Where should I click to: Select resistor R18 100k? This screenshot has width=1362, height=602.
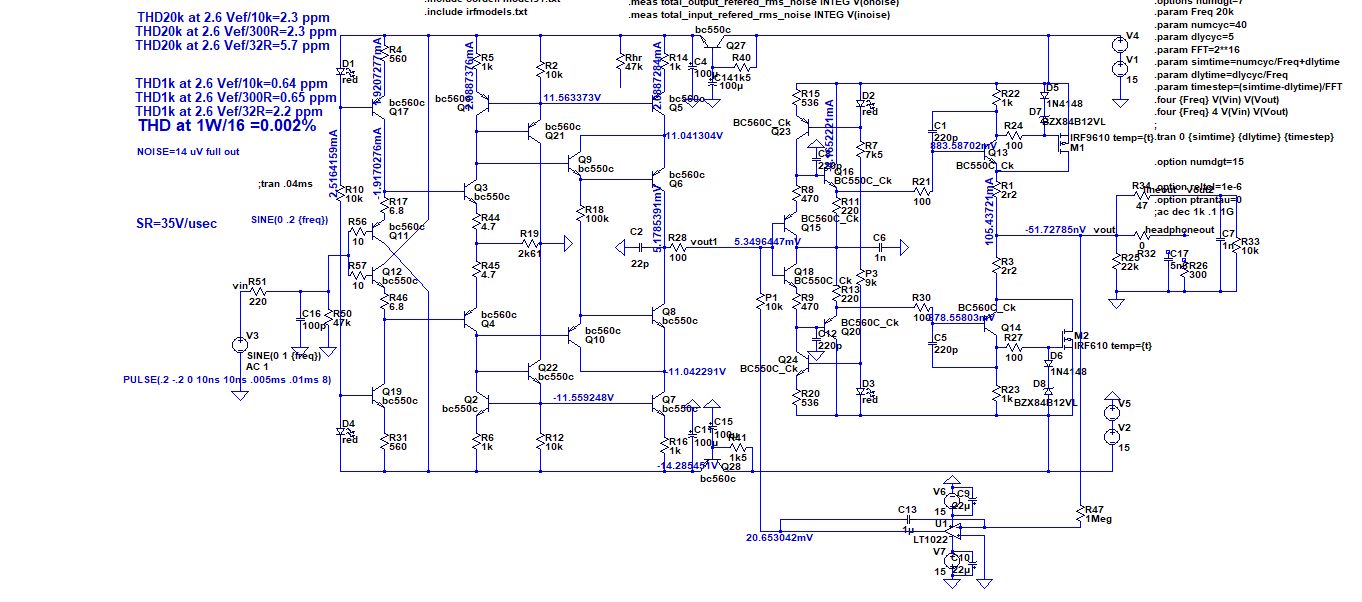coord(582,212)
